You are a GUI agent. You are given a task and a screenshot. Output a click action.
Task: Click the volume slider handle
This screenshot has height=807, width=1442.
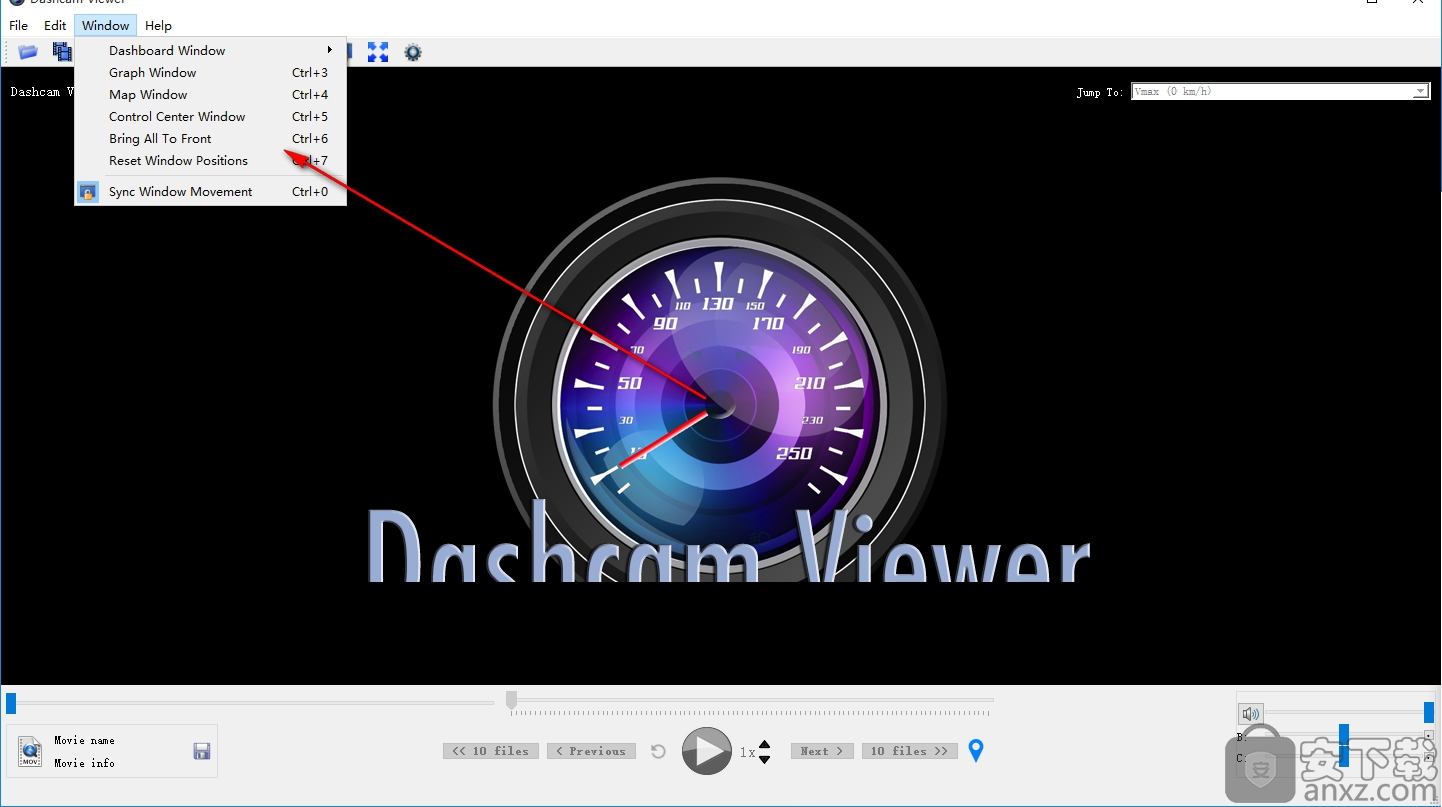(x=1429, y=712)
